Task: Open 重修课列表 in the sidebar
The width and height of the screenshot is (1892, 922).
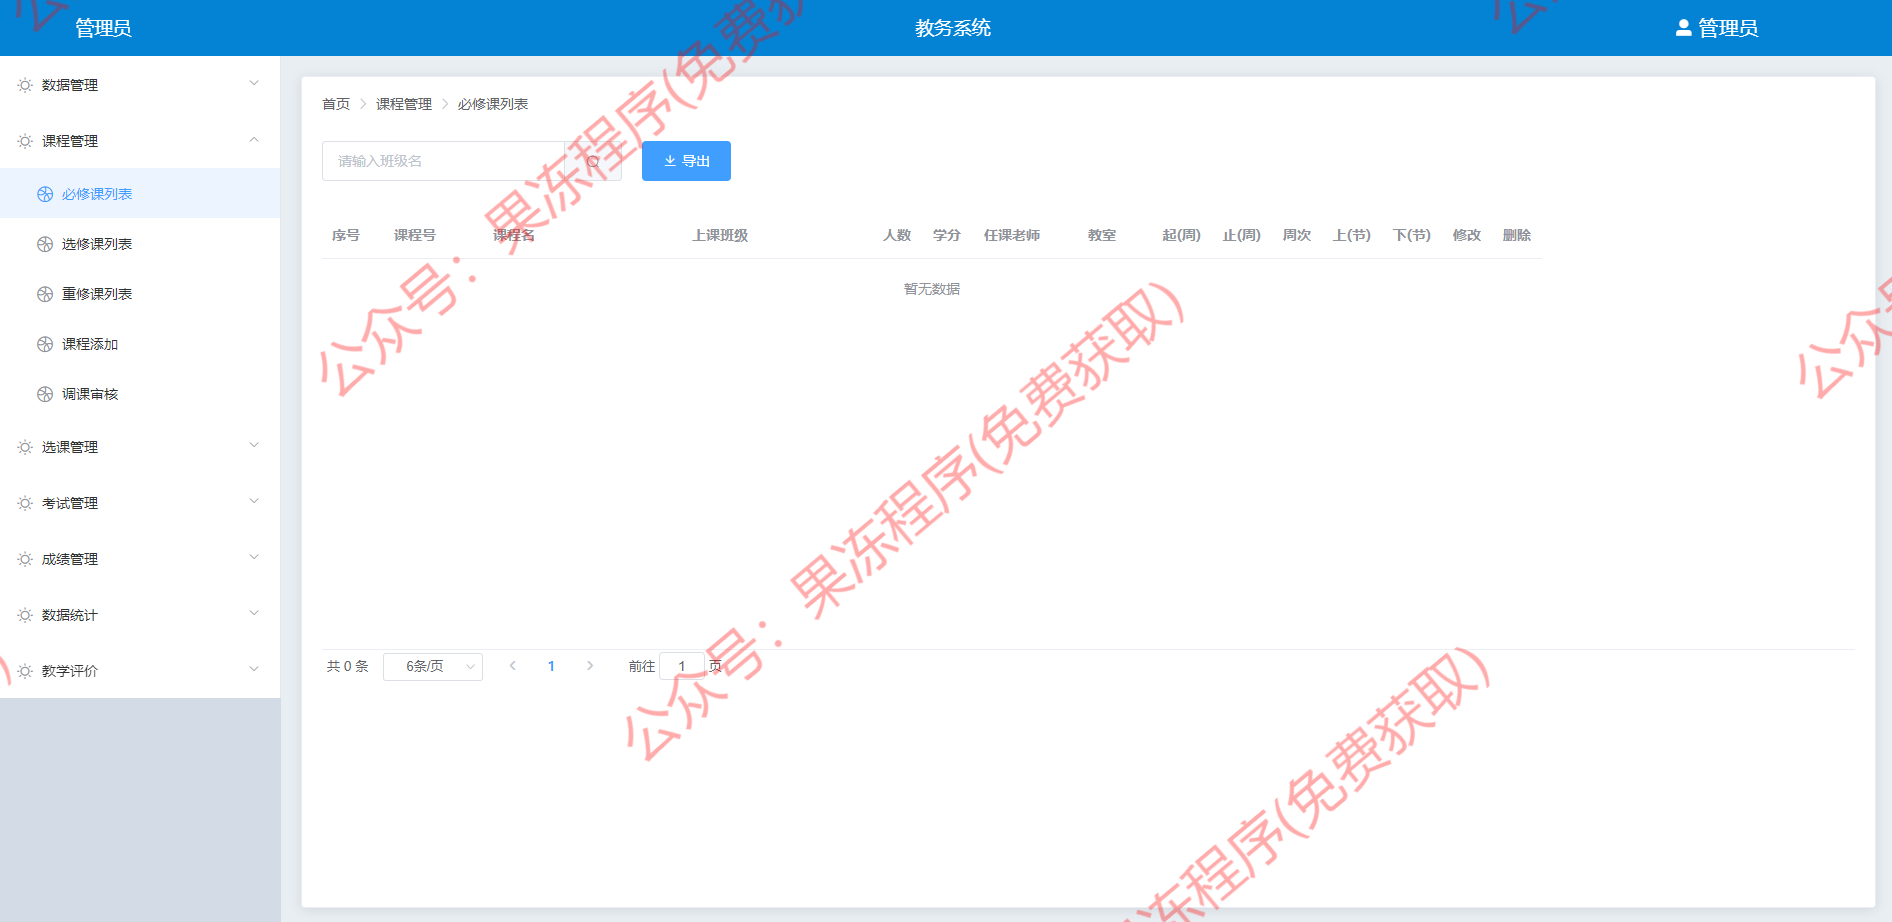Action: 140,294
